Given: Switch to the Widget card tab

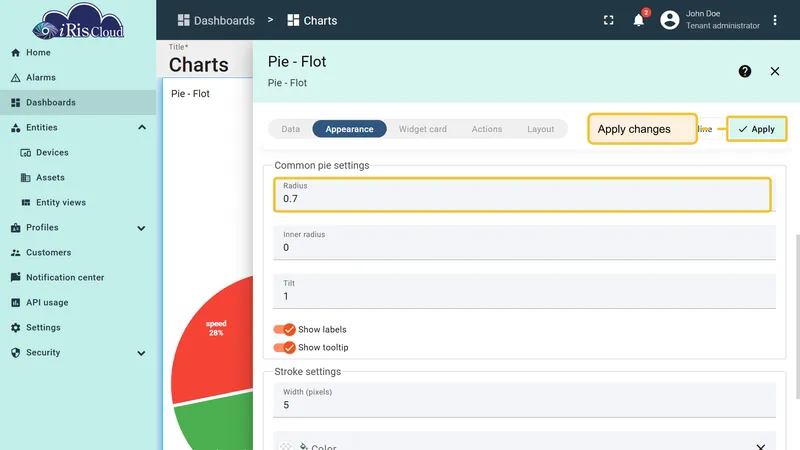Looking at the screenshot, I should (x=422, y=129).
